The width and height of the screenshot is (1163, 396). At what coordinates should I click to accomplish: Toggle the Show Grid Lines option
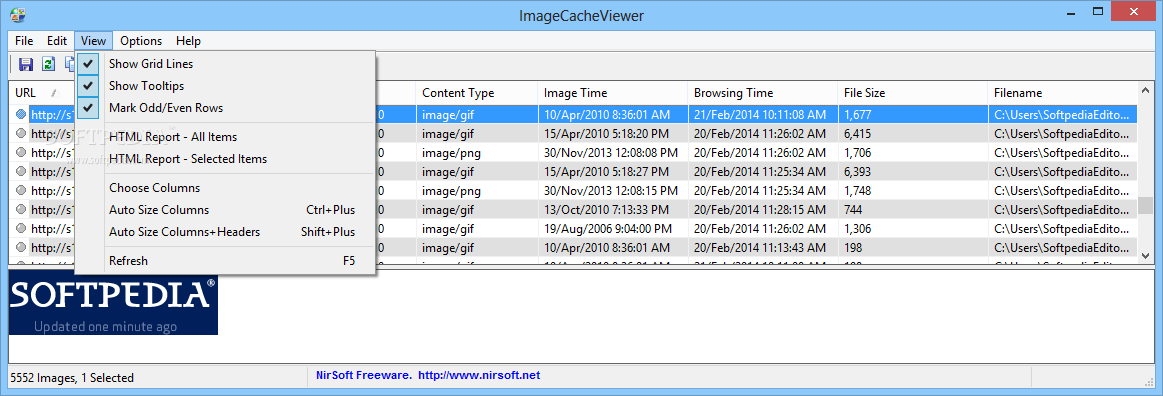(x=225, y=64)
